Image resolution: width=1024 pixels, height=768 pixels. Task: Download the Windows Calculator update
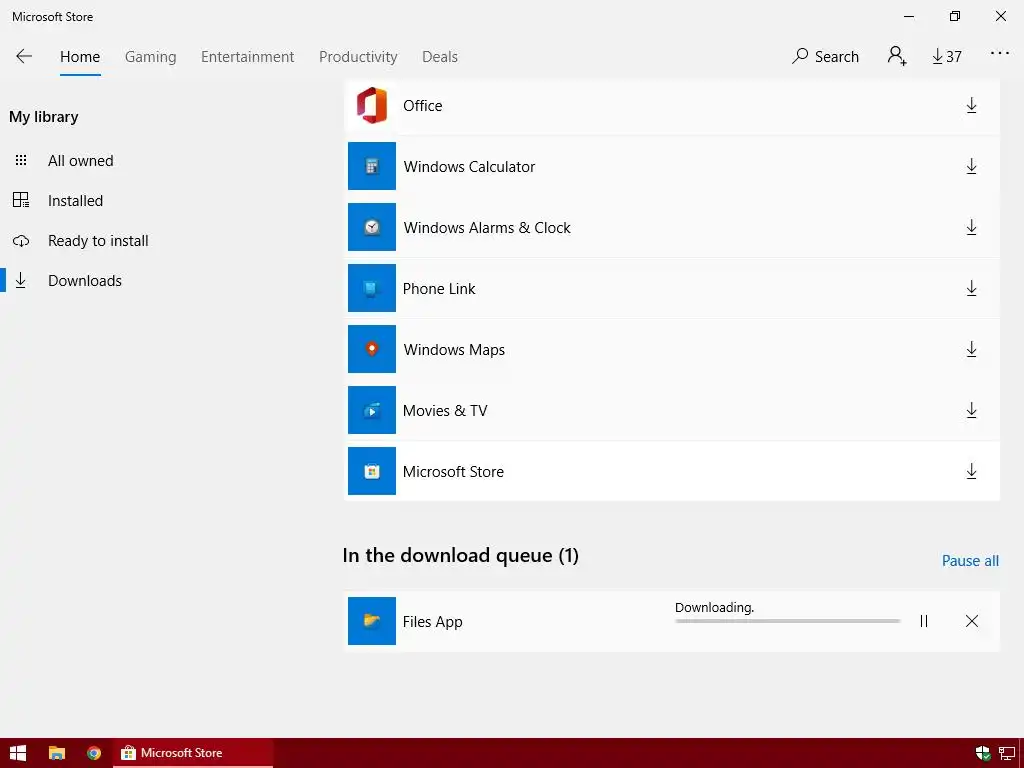point(971,167)
